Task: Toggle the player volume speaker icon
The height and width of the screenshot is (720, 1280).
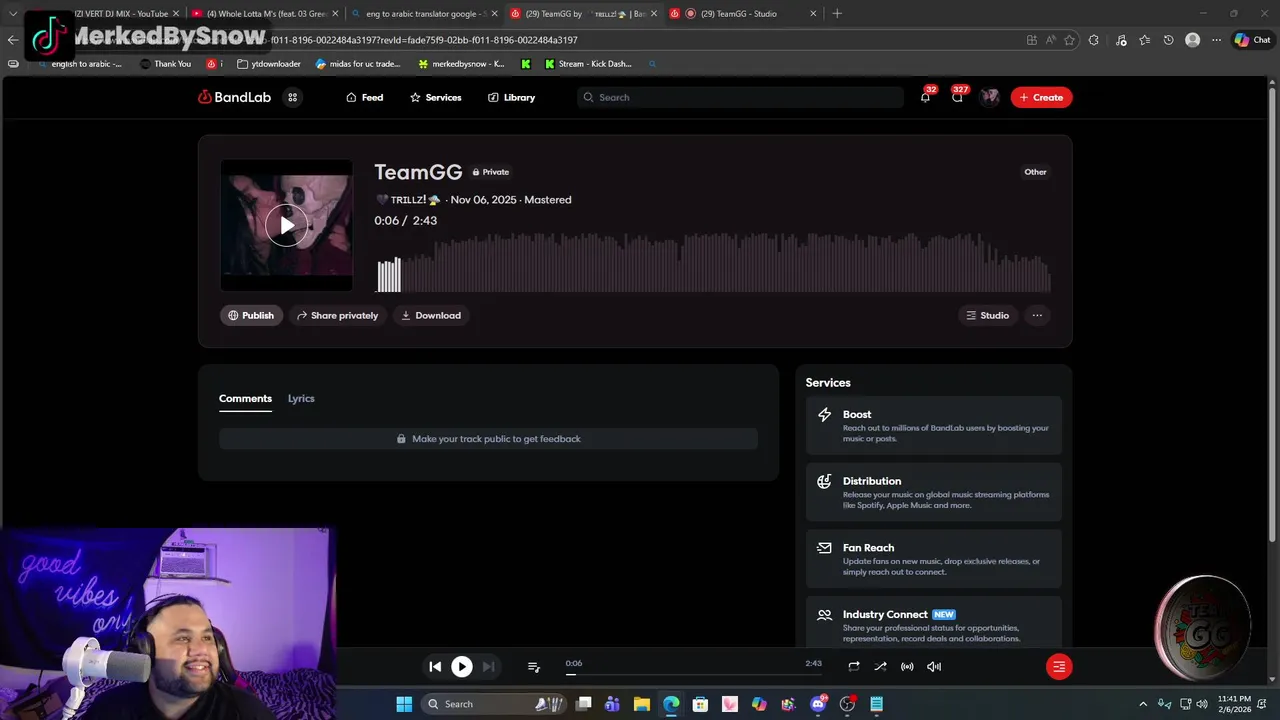Action: pos(934,666)
